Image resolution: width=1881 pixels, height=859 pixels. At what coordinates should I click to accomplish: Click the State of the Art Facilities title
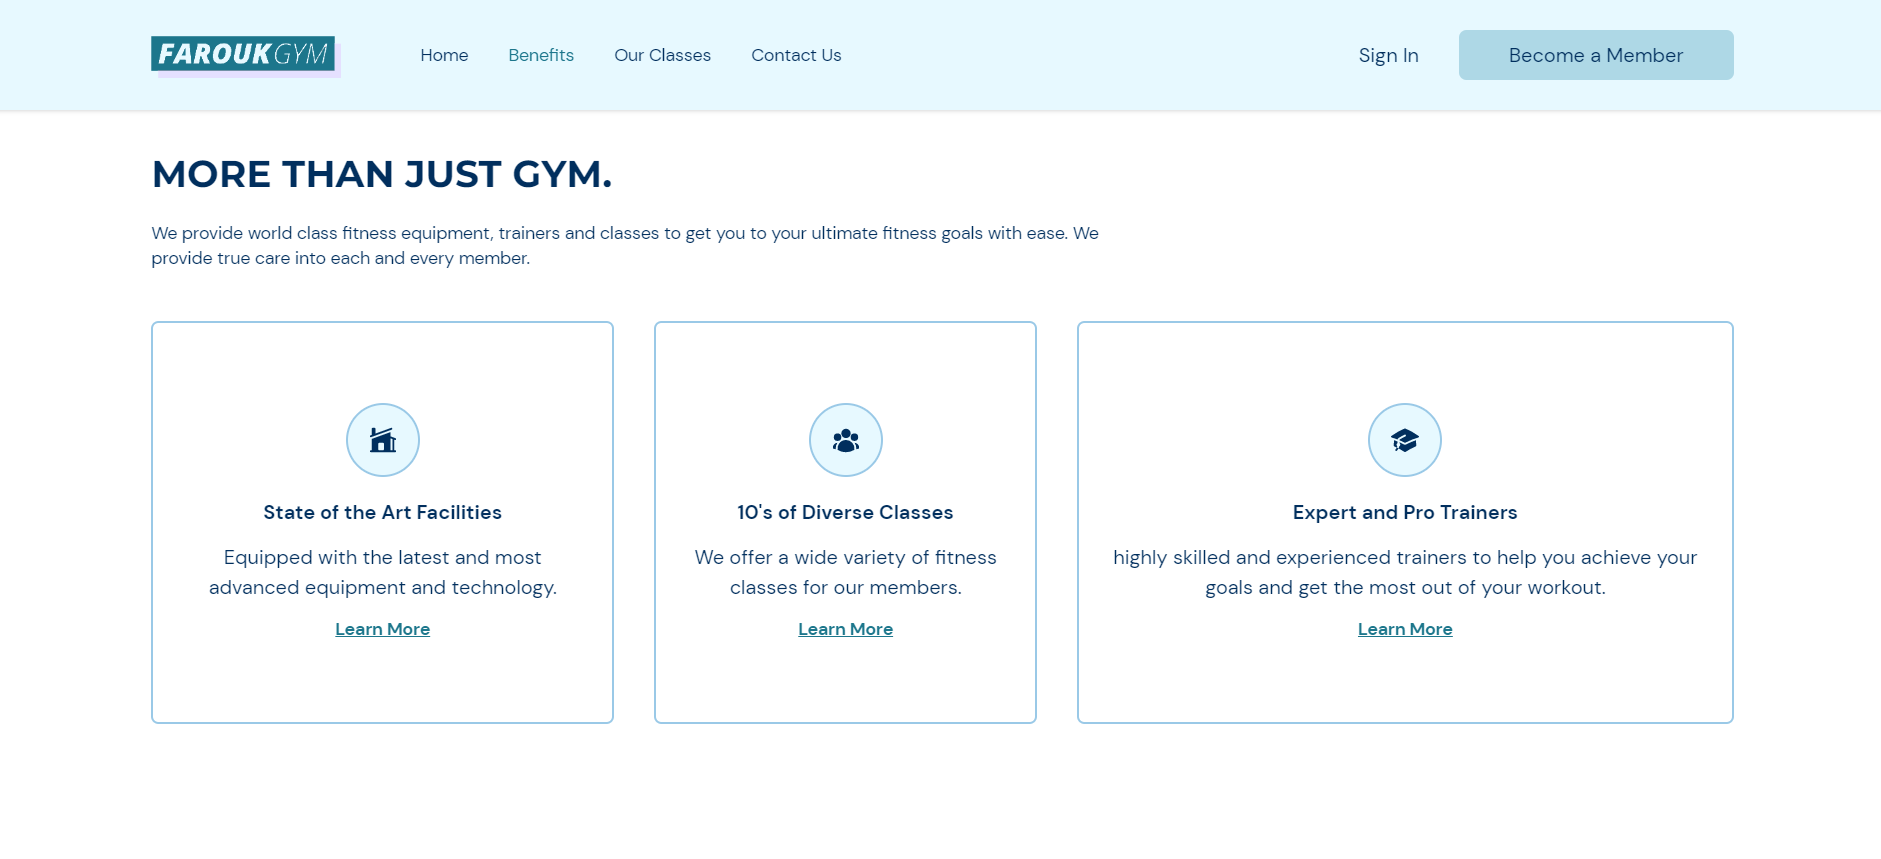coord(383,512)
